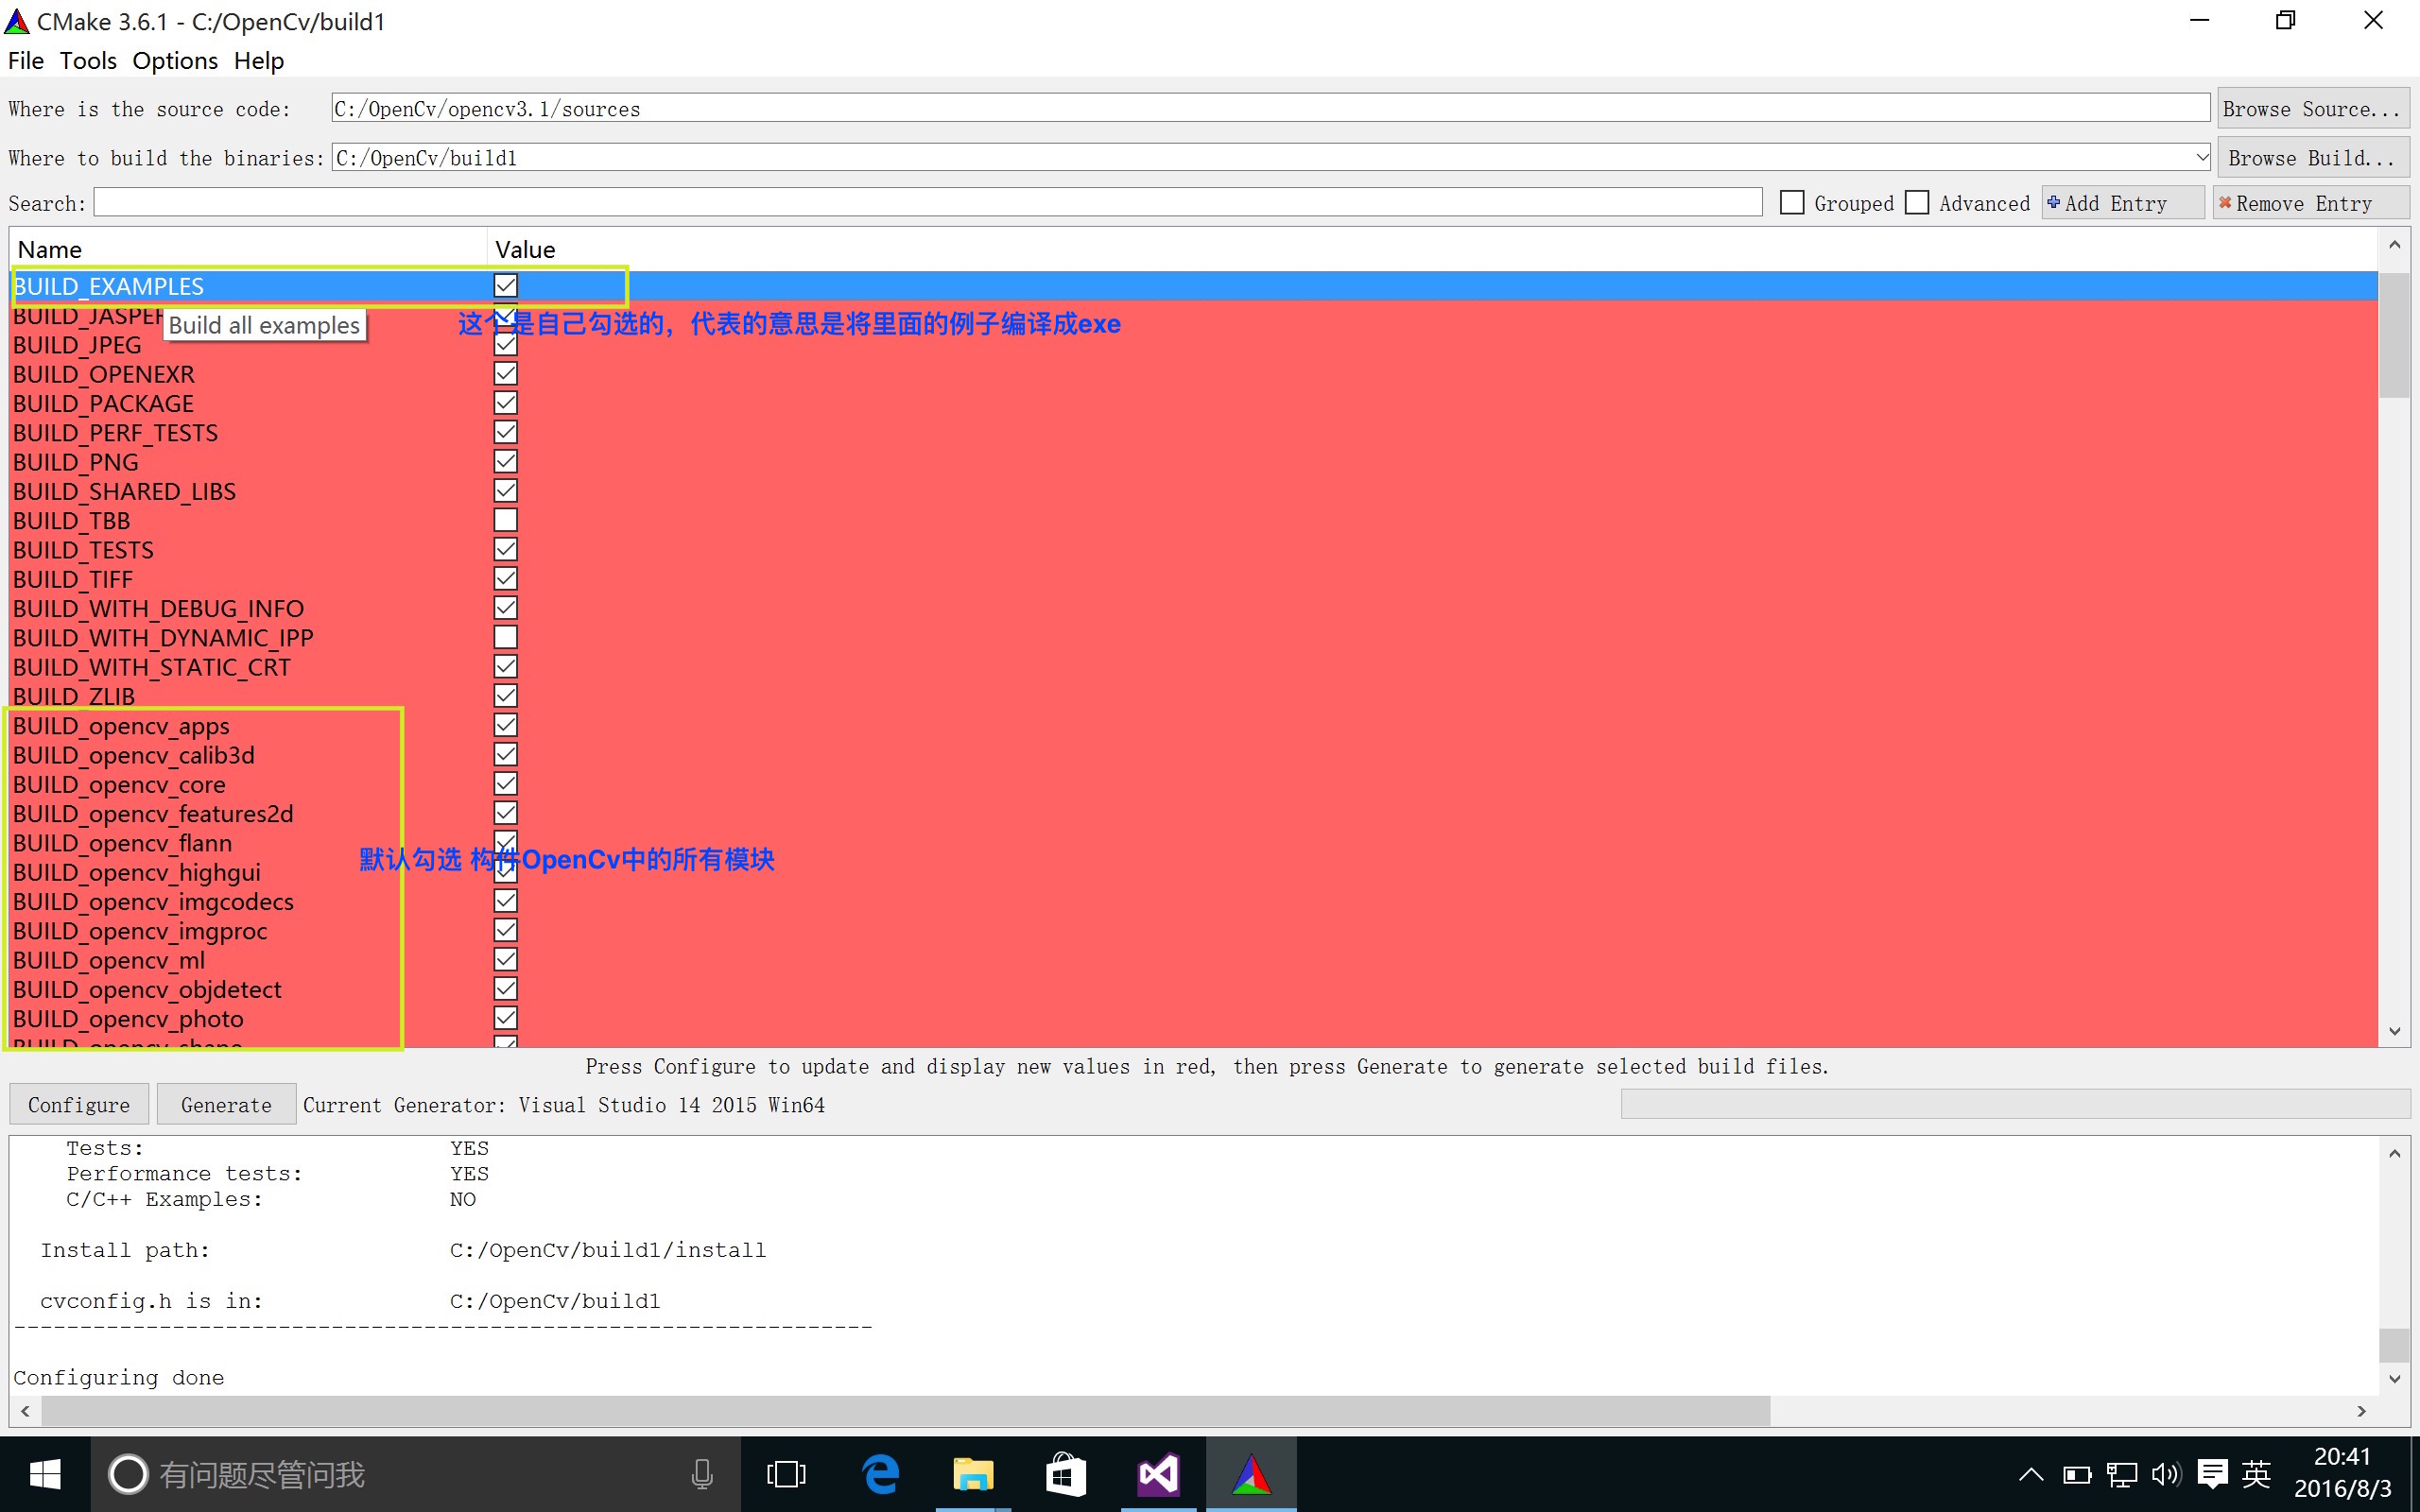This screenshot has width=2420, height=1512.
Task: Open the network status icon
Action: [2121, 1474]
